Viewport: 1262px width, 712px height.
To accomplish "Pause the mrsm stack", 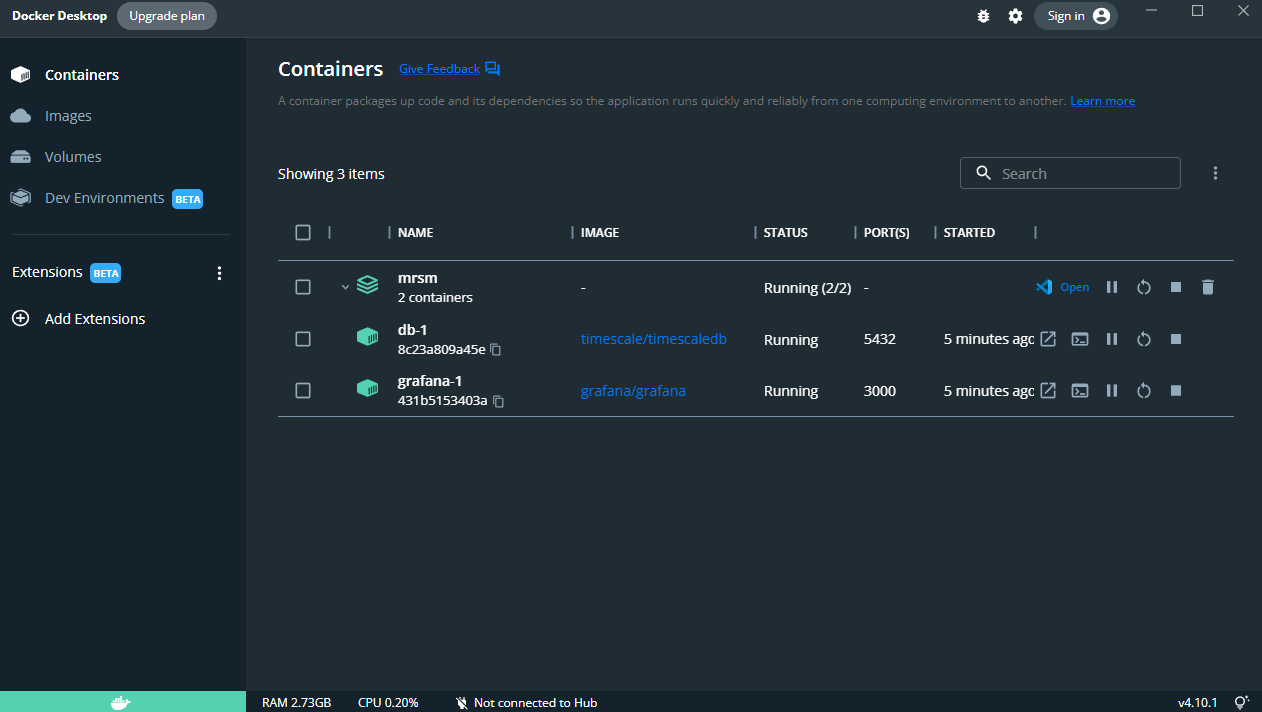I will pyautogui.click(x=1111, y=287).
